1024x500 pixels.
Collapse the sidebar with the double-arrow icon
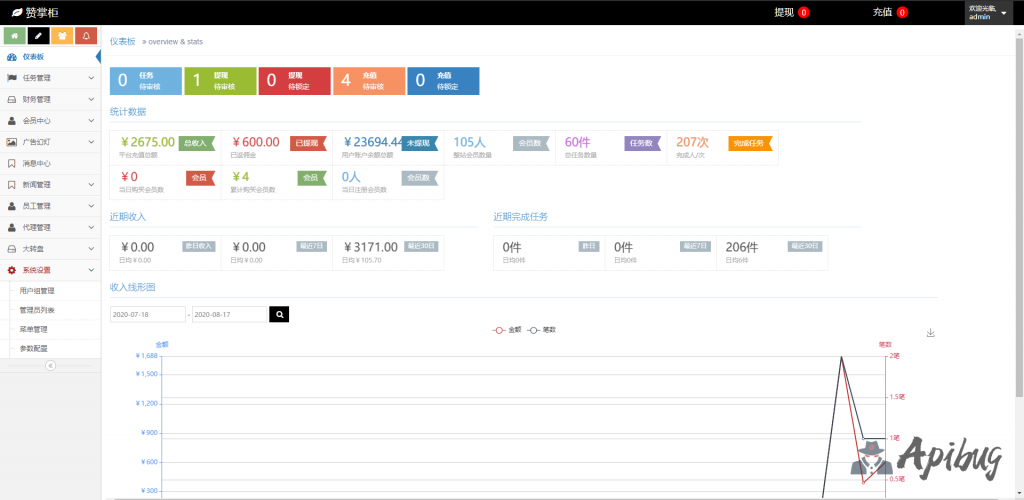50,365
